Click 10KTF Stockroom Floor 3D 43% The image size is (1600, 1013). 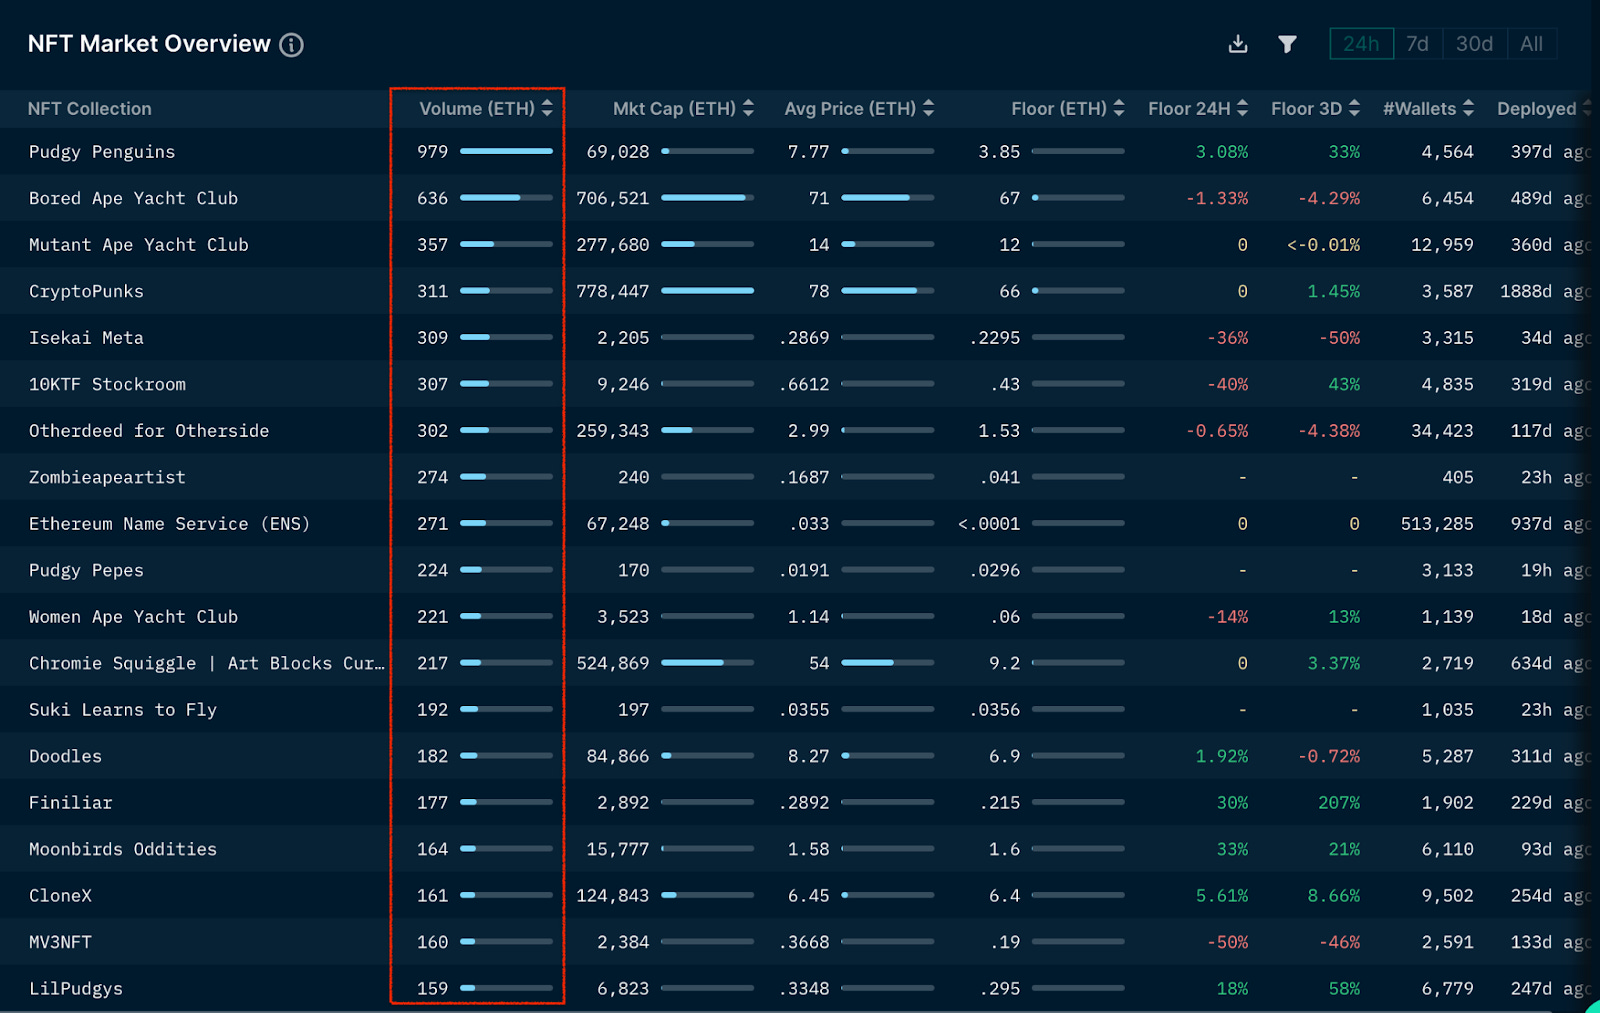(x=1344, y=384)
